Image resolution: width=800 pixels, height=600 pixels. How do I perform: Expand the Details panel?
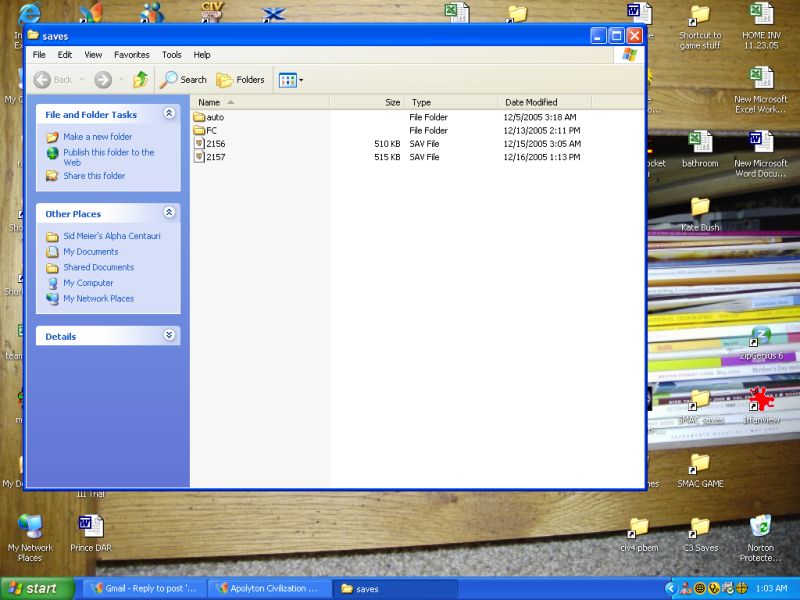[169, 336]
